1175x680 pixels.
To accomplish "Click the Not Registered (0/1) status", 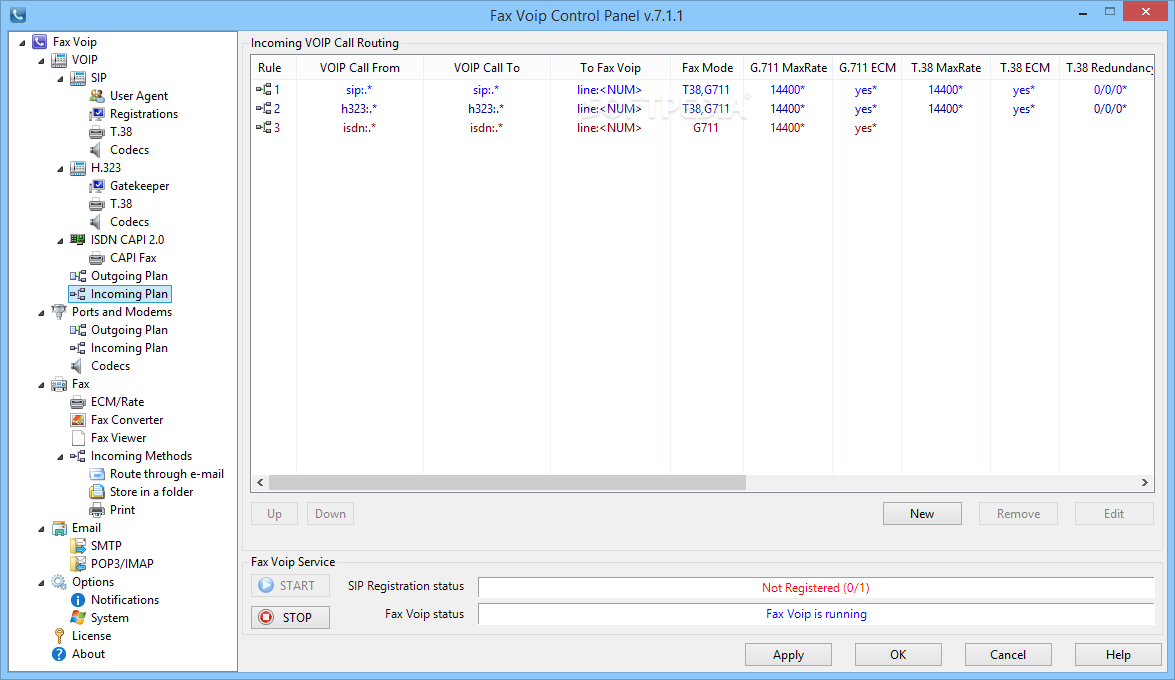I will pos(816,588).
